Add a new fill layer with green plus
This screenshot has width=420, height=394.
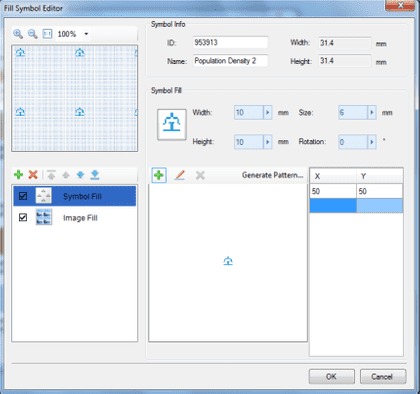(x=18, y=174)
